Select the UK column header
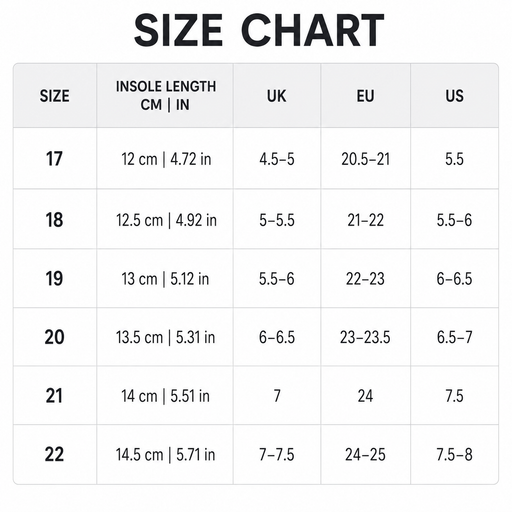The image size is (512, 512). click(276, 96)
